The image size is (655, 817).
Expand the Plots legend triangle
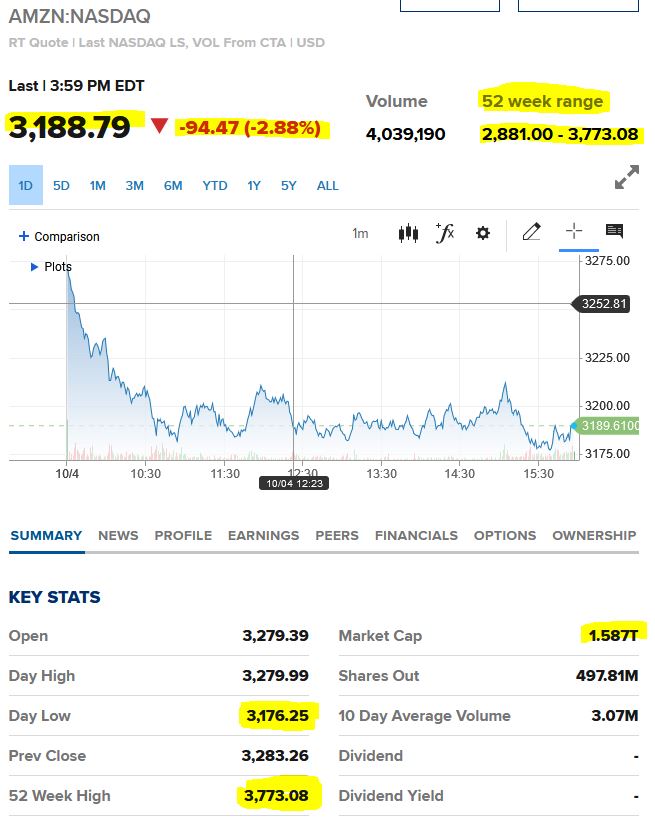35,267
